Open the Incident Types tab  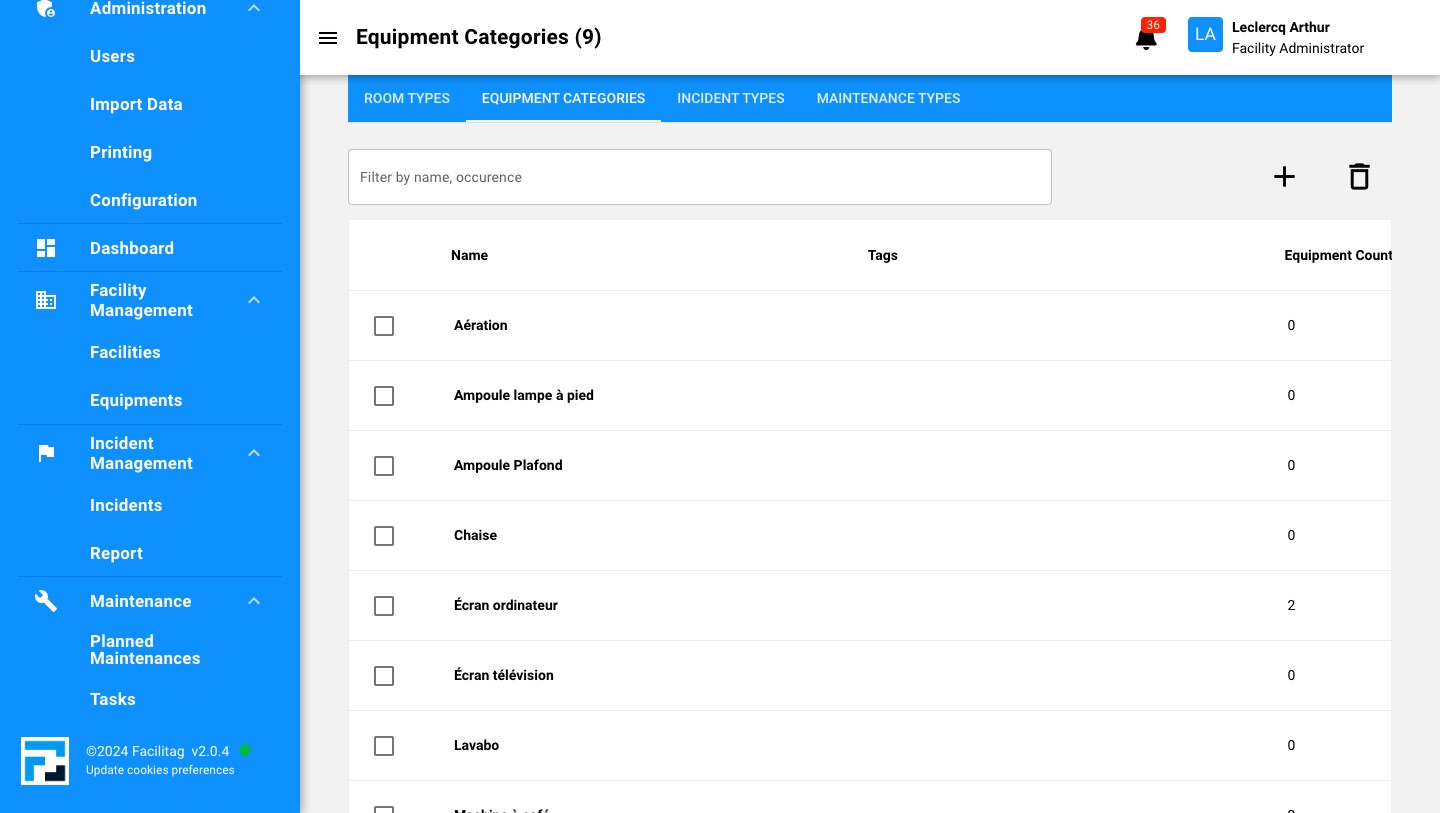click(730, 98)
